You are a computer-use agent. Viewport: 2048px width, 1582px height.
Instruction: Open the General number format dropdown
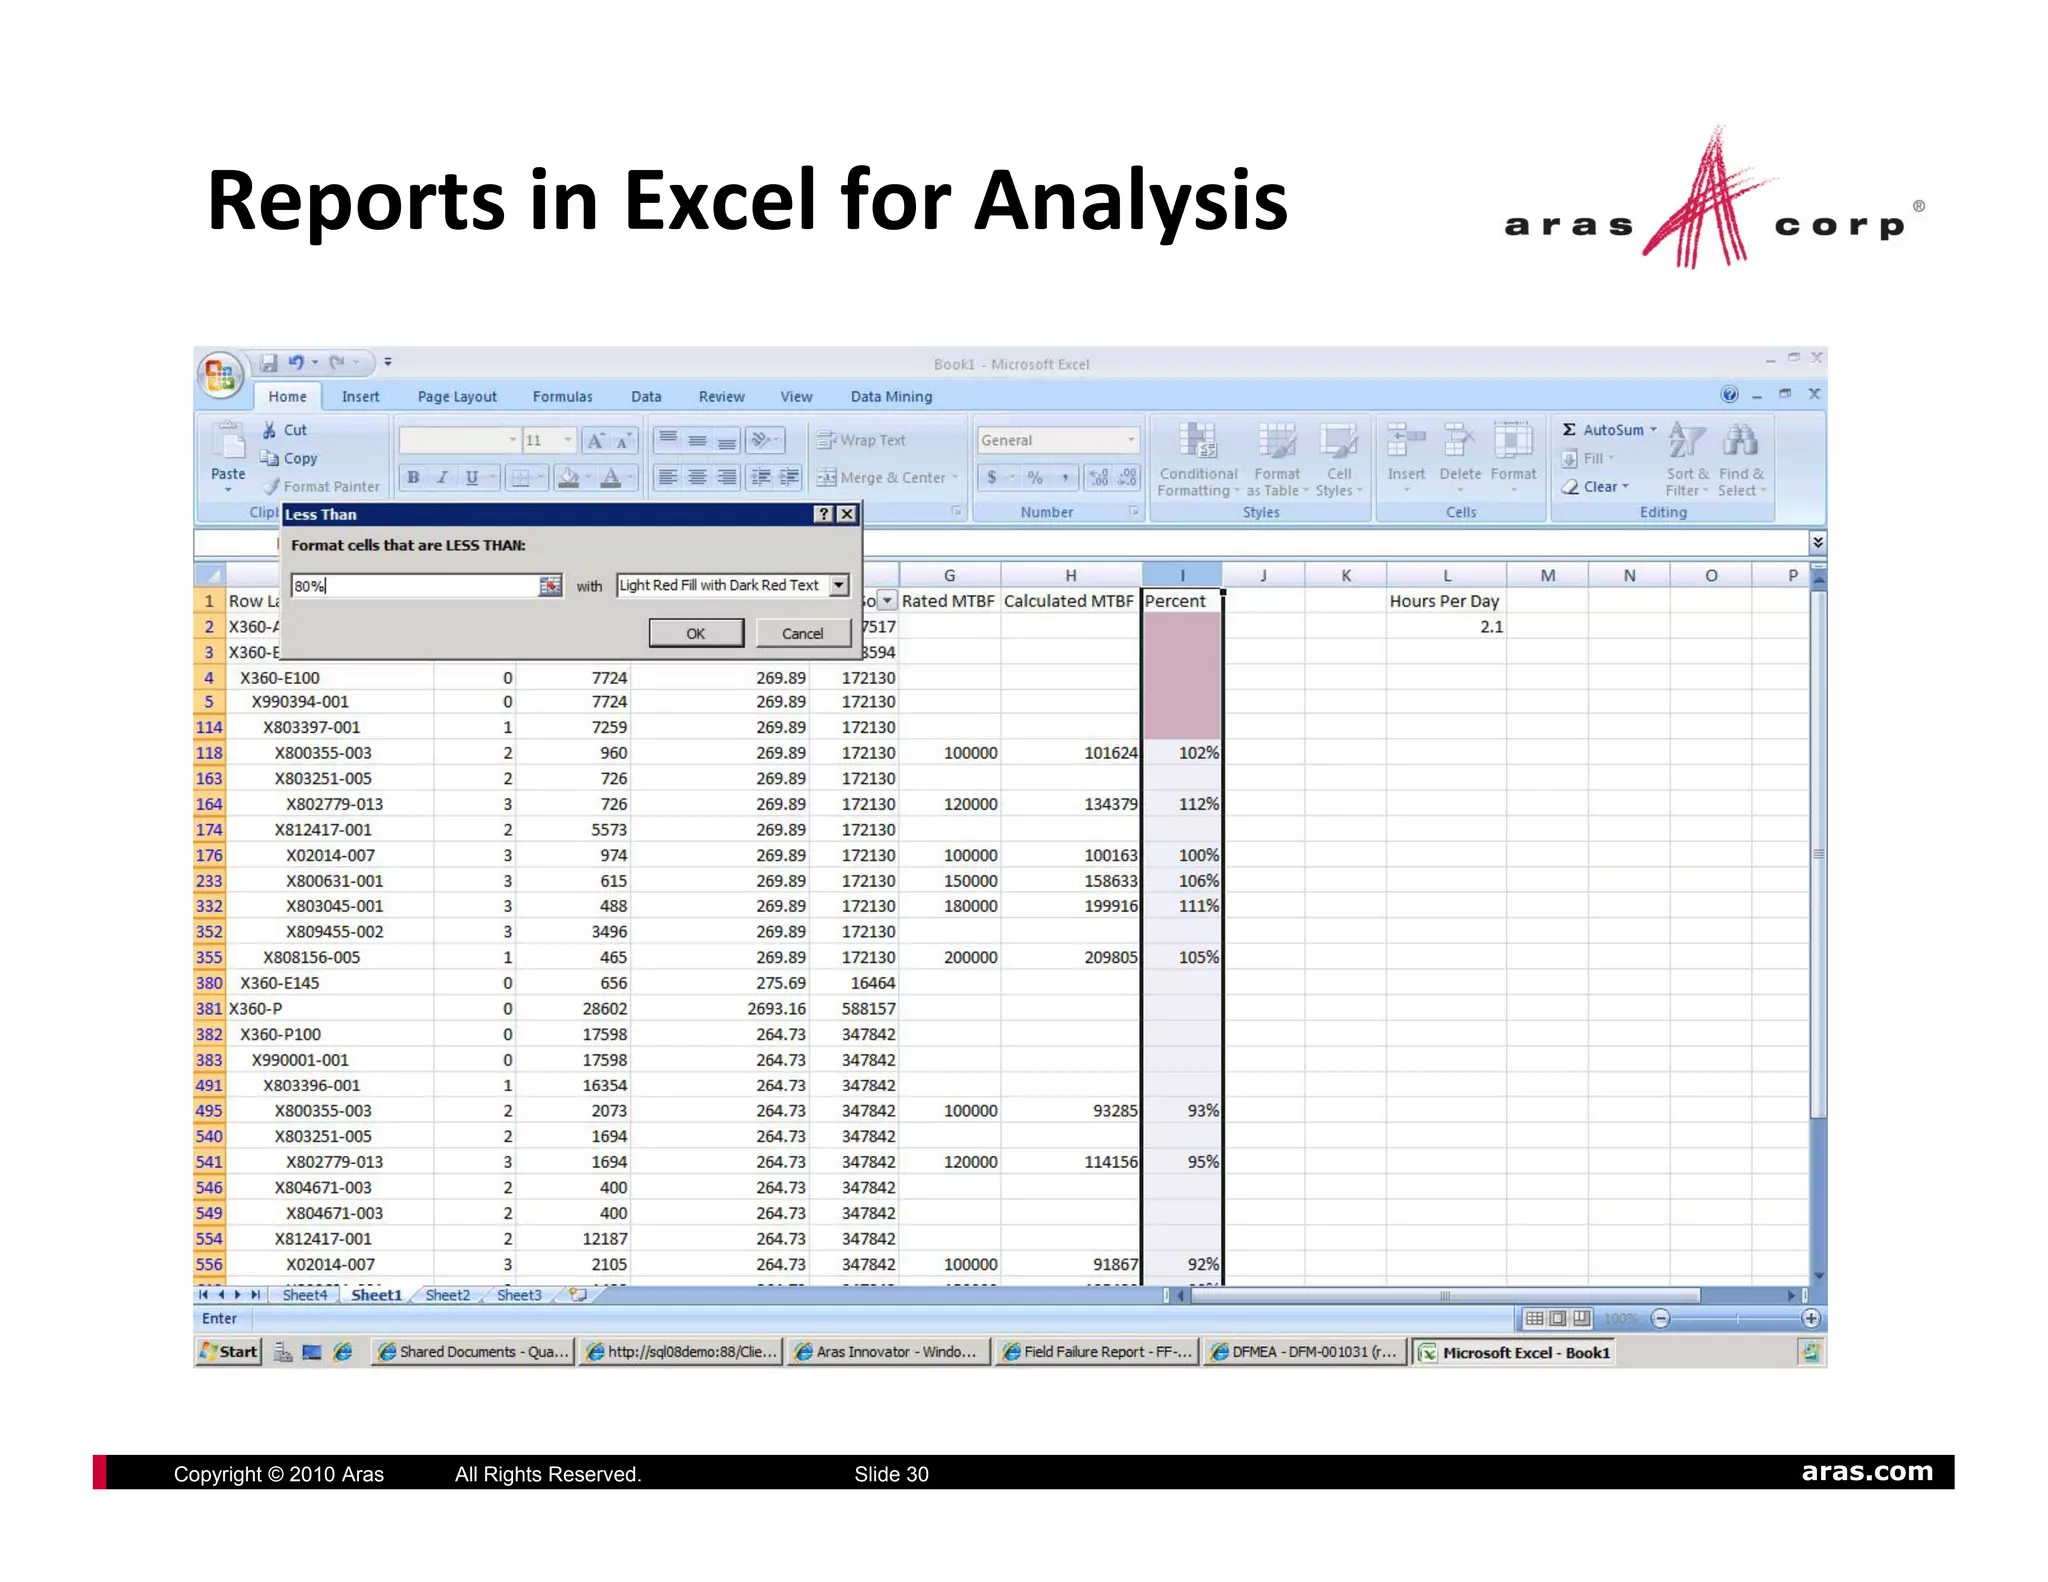coord(1131,440)
